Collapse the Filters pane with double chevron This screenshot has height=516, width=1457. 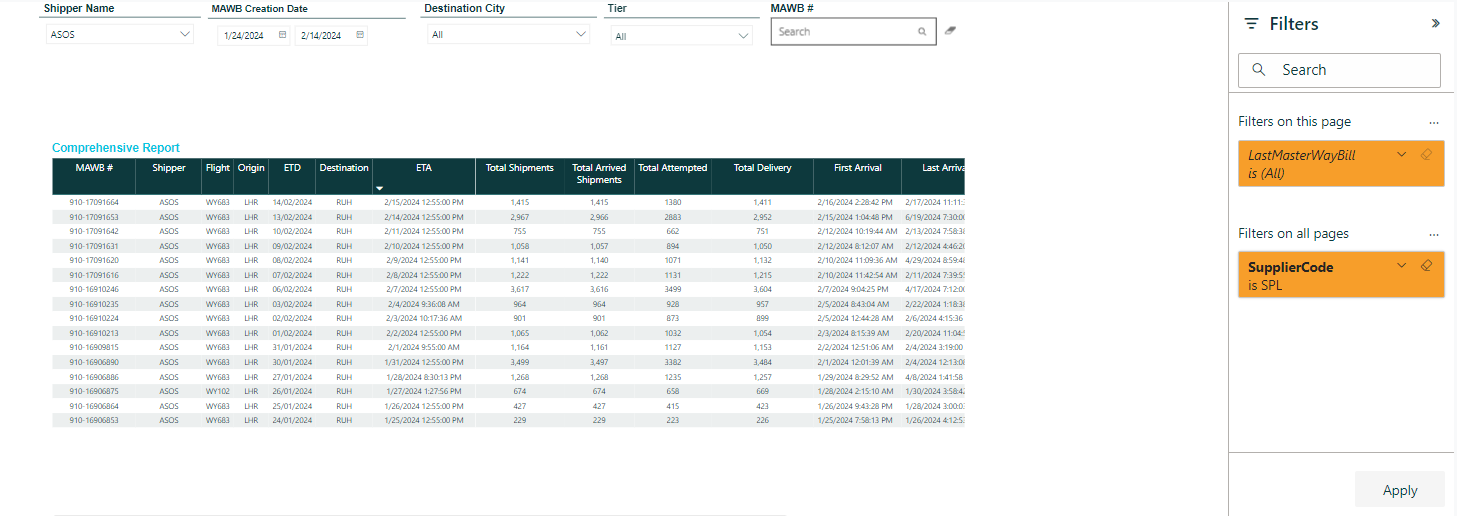(1435, 23)
